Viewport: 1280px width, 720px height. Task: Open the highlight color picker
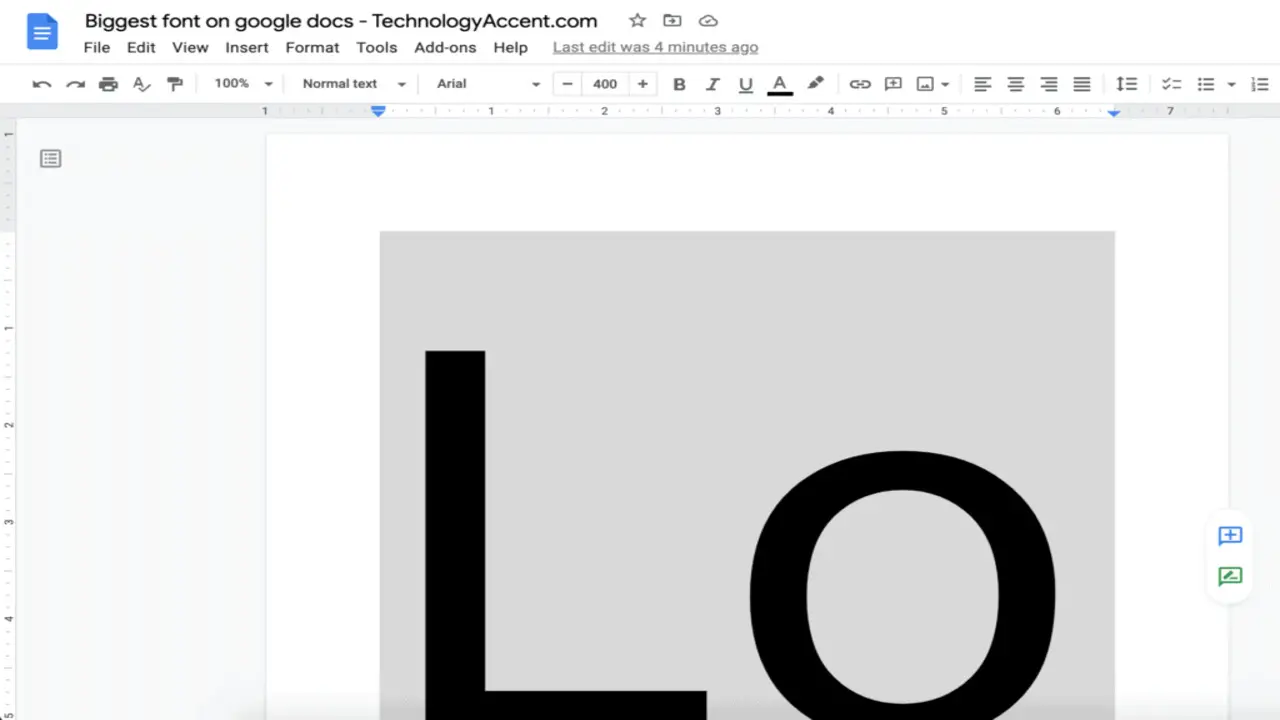(816, 84)
